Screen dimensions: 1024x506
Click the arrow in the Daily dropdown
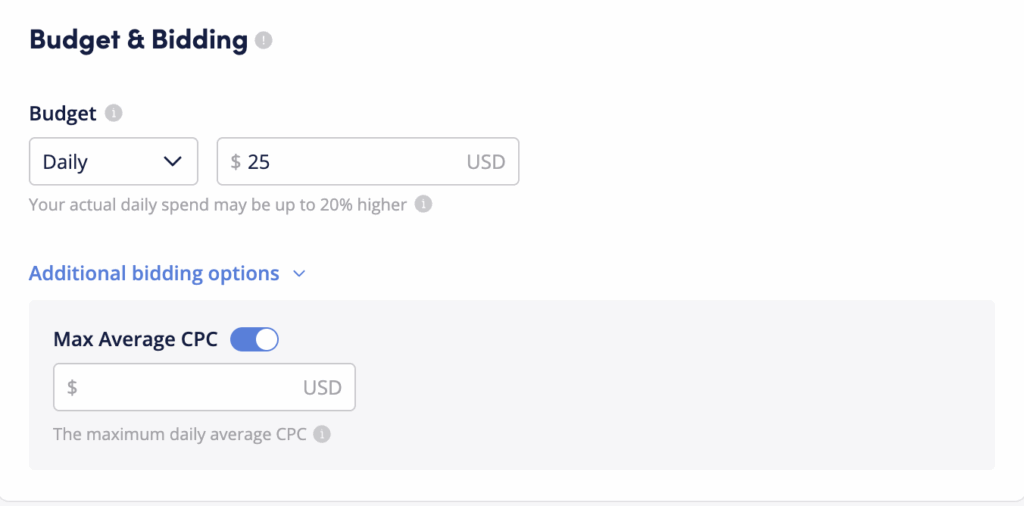tap(172, 161)
